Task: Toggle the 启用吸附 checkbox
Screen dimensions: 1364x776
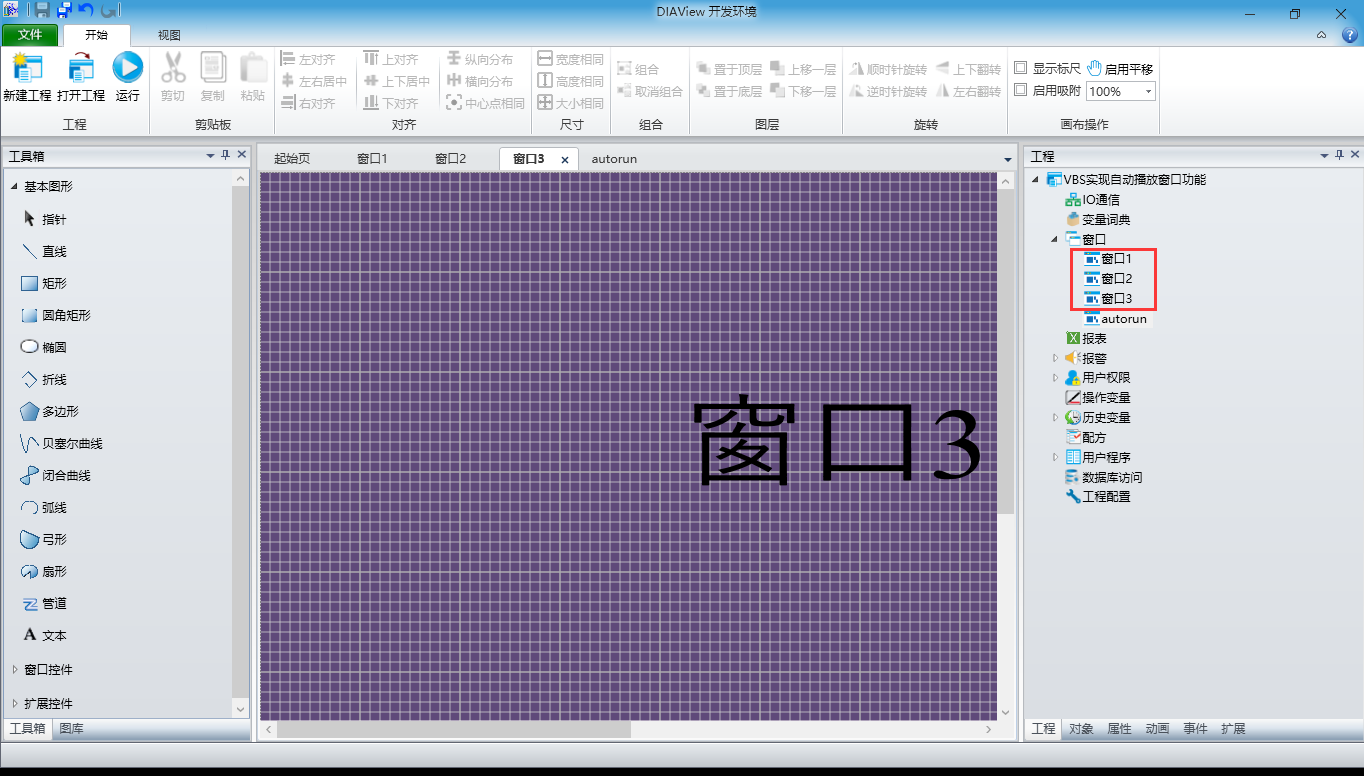Action: pyautogui.click(x=1021, y=90)
